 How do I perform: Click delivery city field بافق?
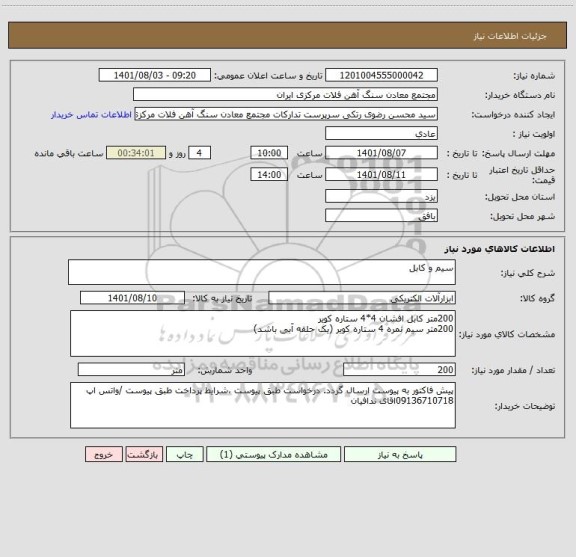[x=381, y=216]
